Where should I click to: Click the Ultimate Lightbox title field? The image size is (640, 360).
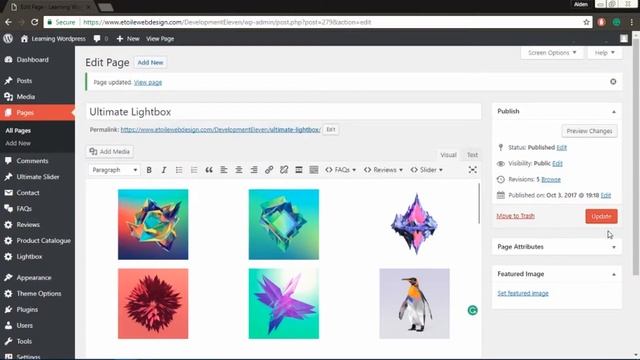point(284,112)
